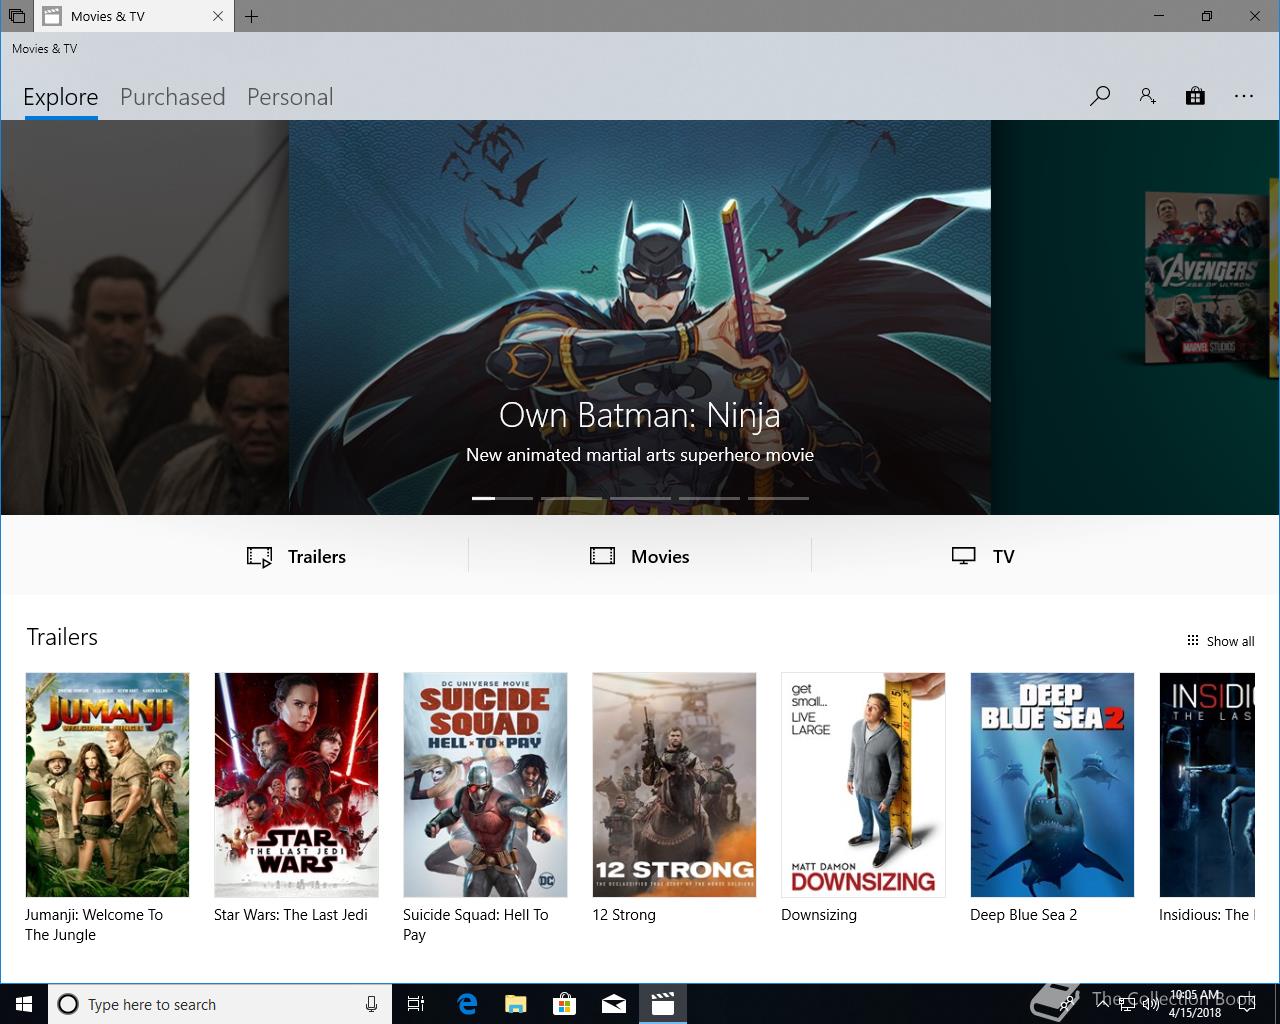Open the more options ellipsis menu
Screen dimensions: 1280x1024
point(1244,96)
